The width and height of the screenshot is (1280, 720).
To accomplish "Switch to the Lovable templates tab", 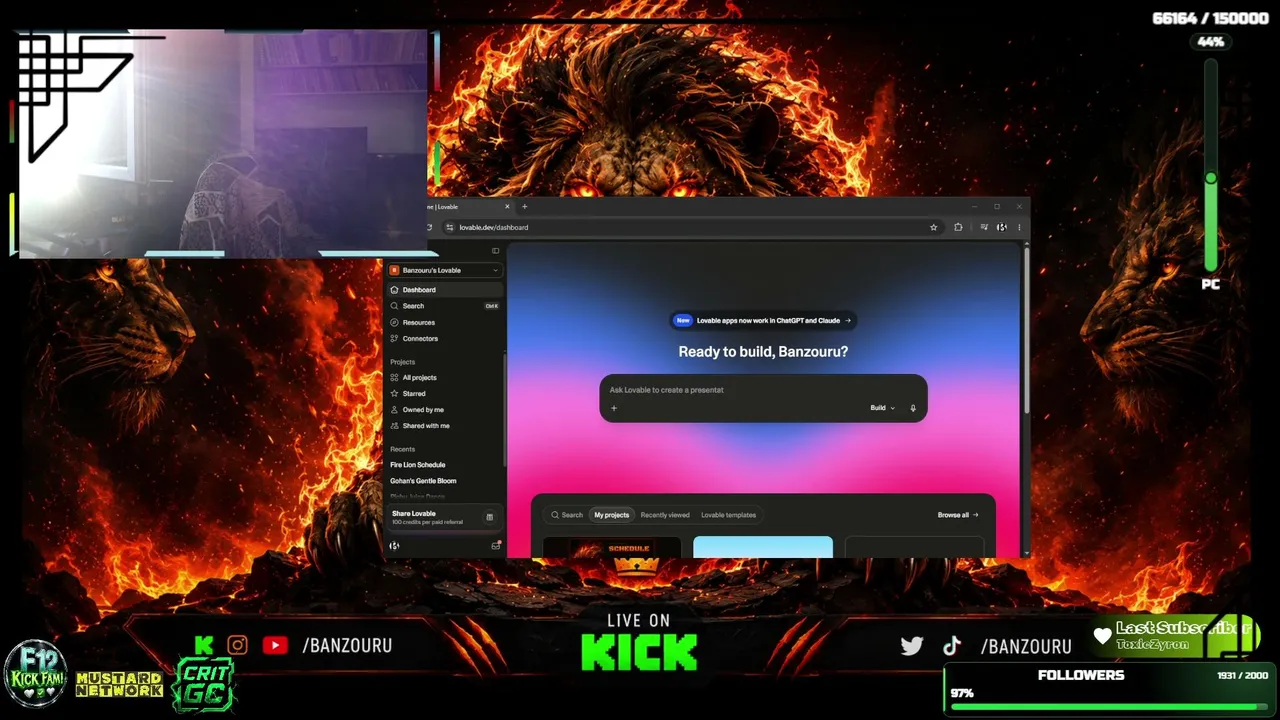I will click(728, 515).
